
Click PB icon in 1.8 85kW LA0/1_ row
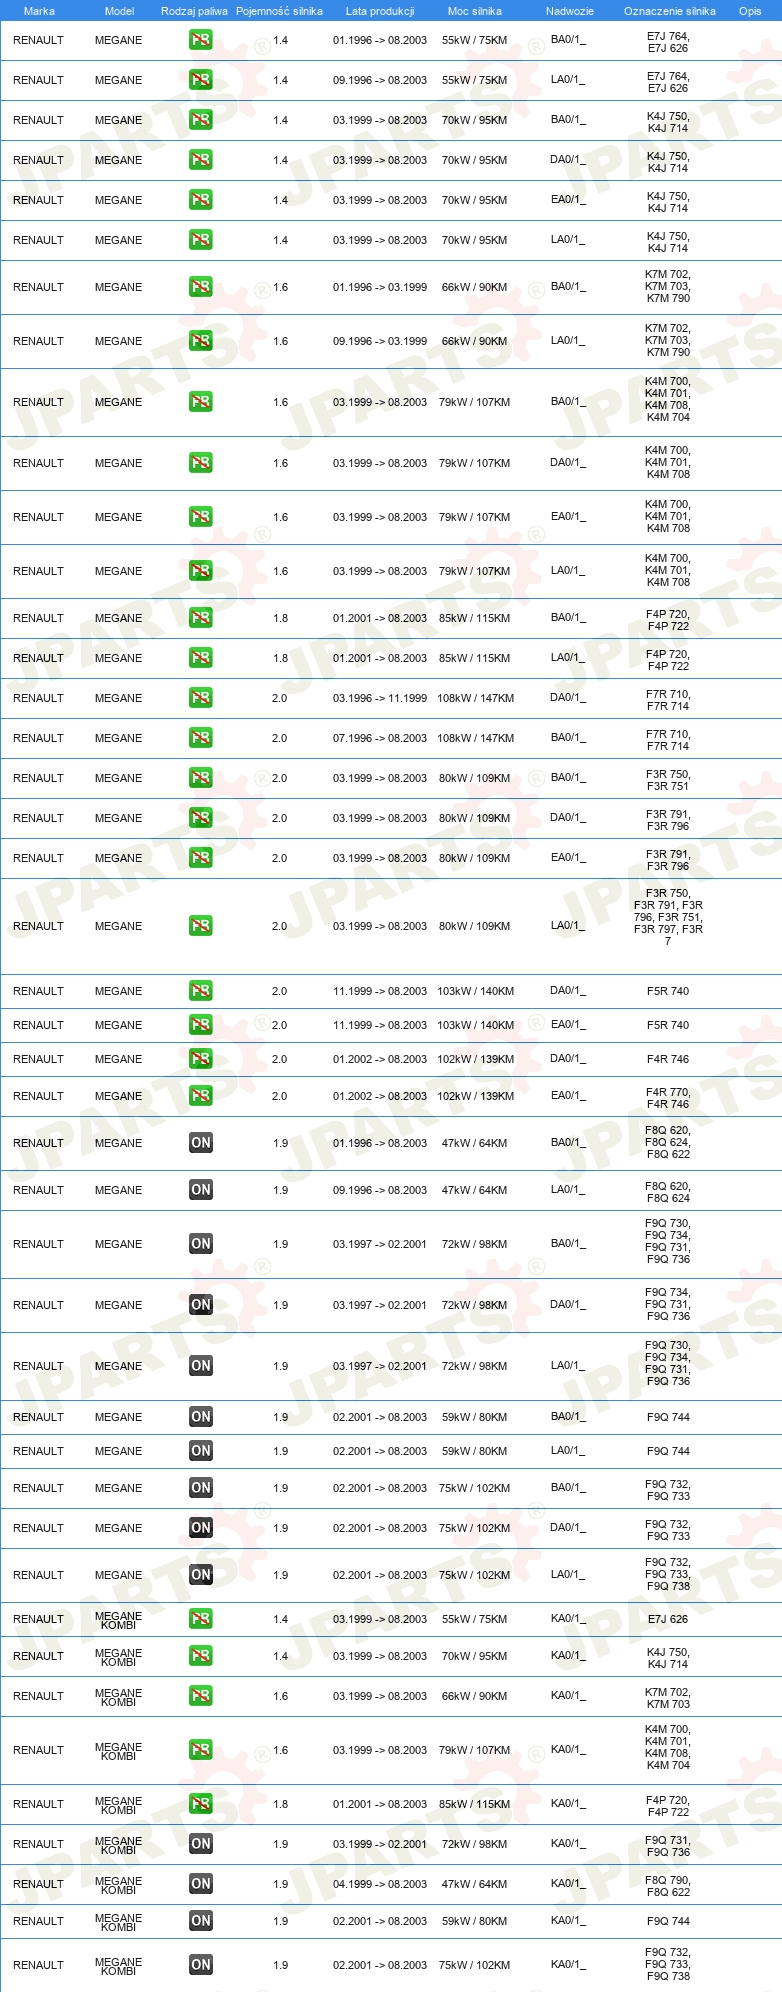coord(201,658)
